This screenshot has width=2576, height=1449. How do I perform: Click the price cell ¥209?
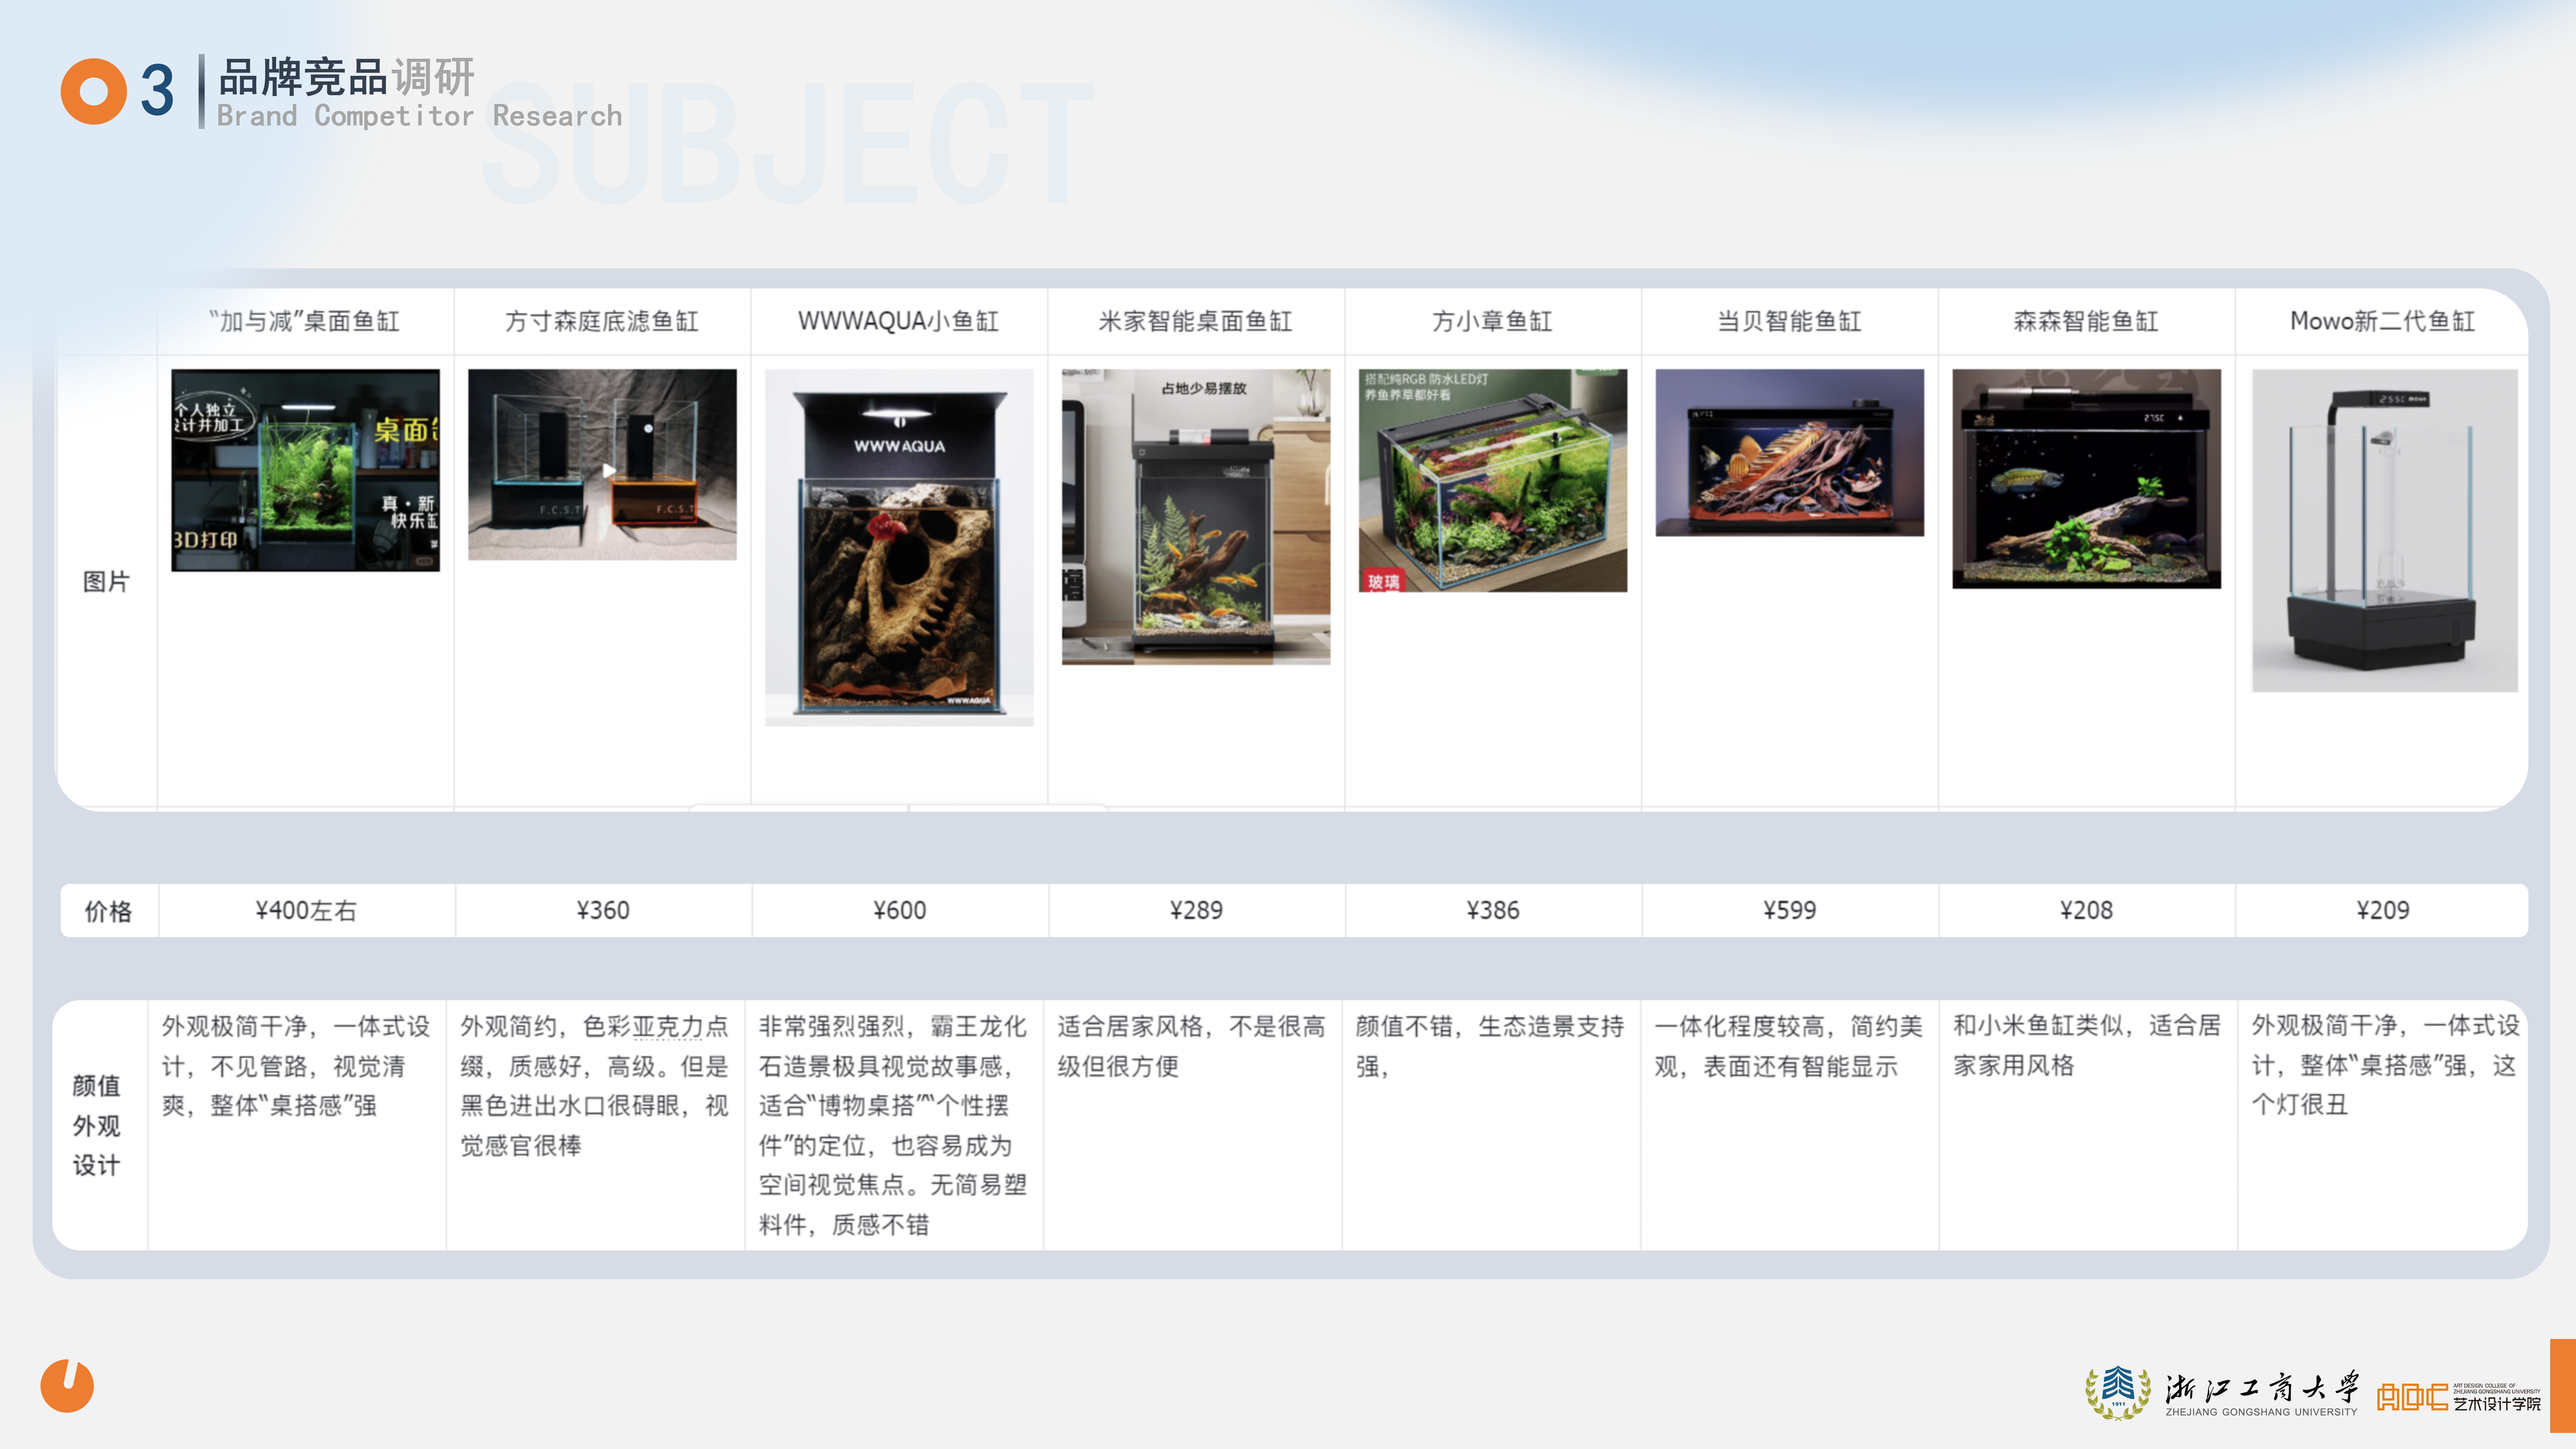(2382, 910)
